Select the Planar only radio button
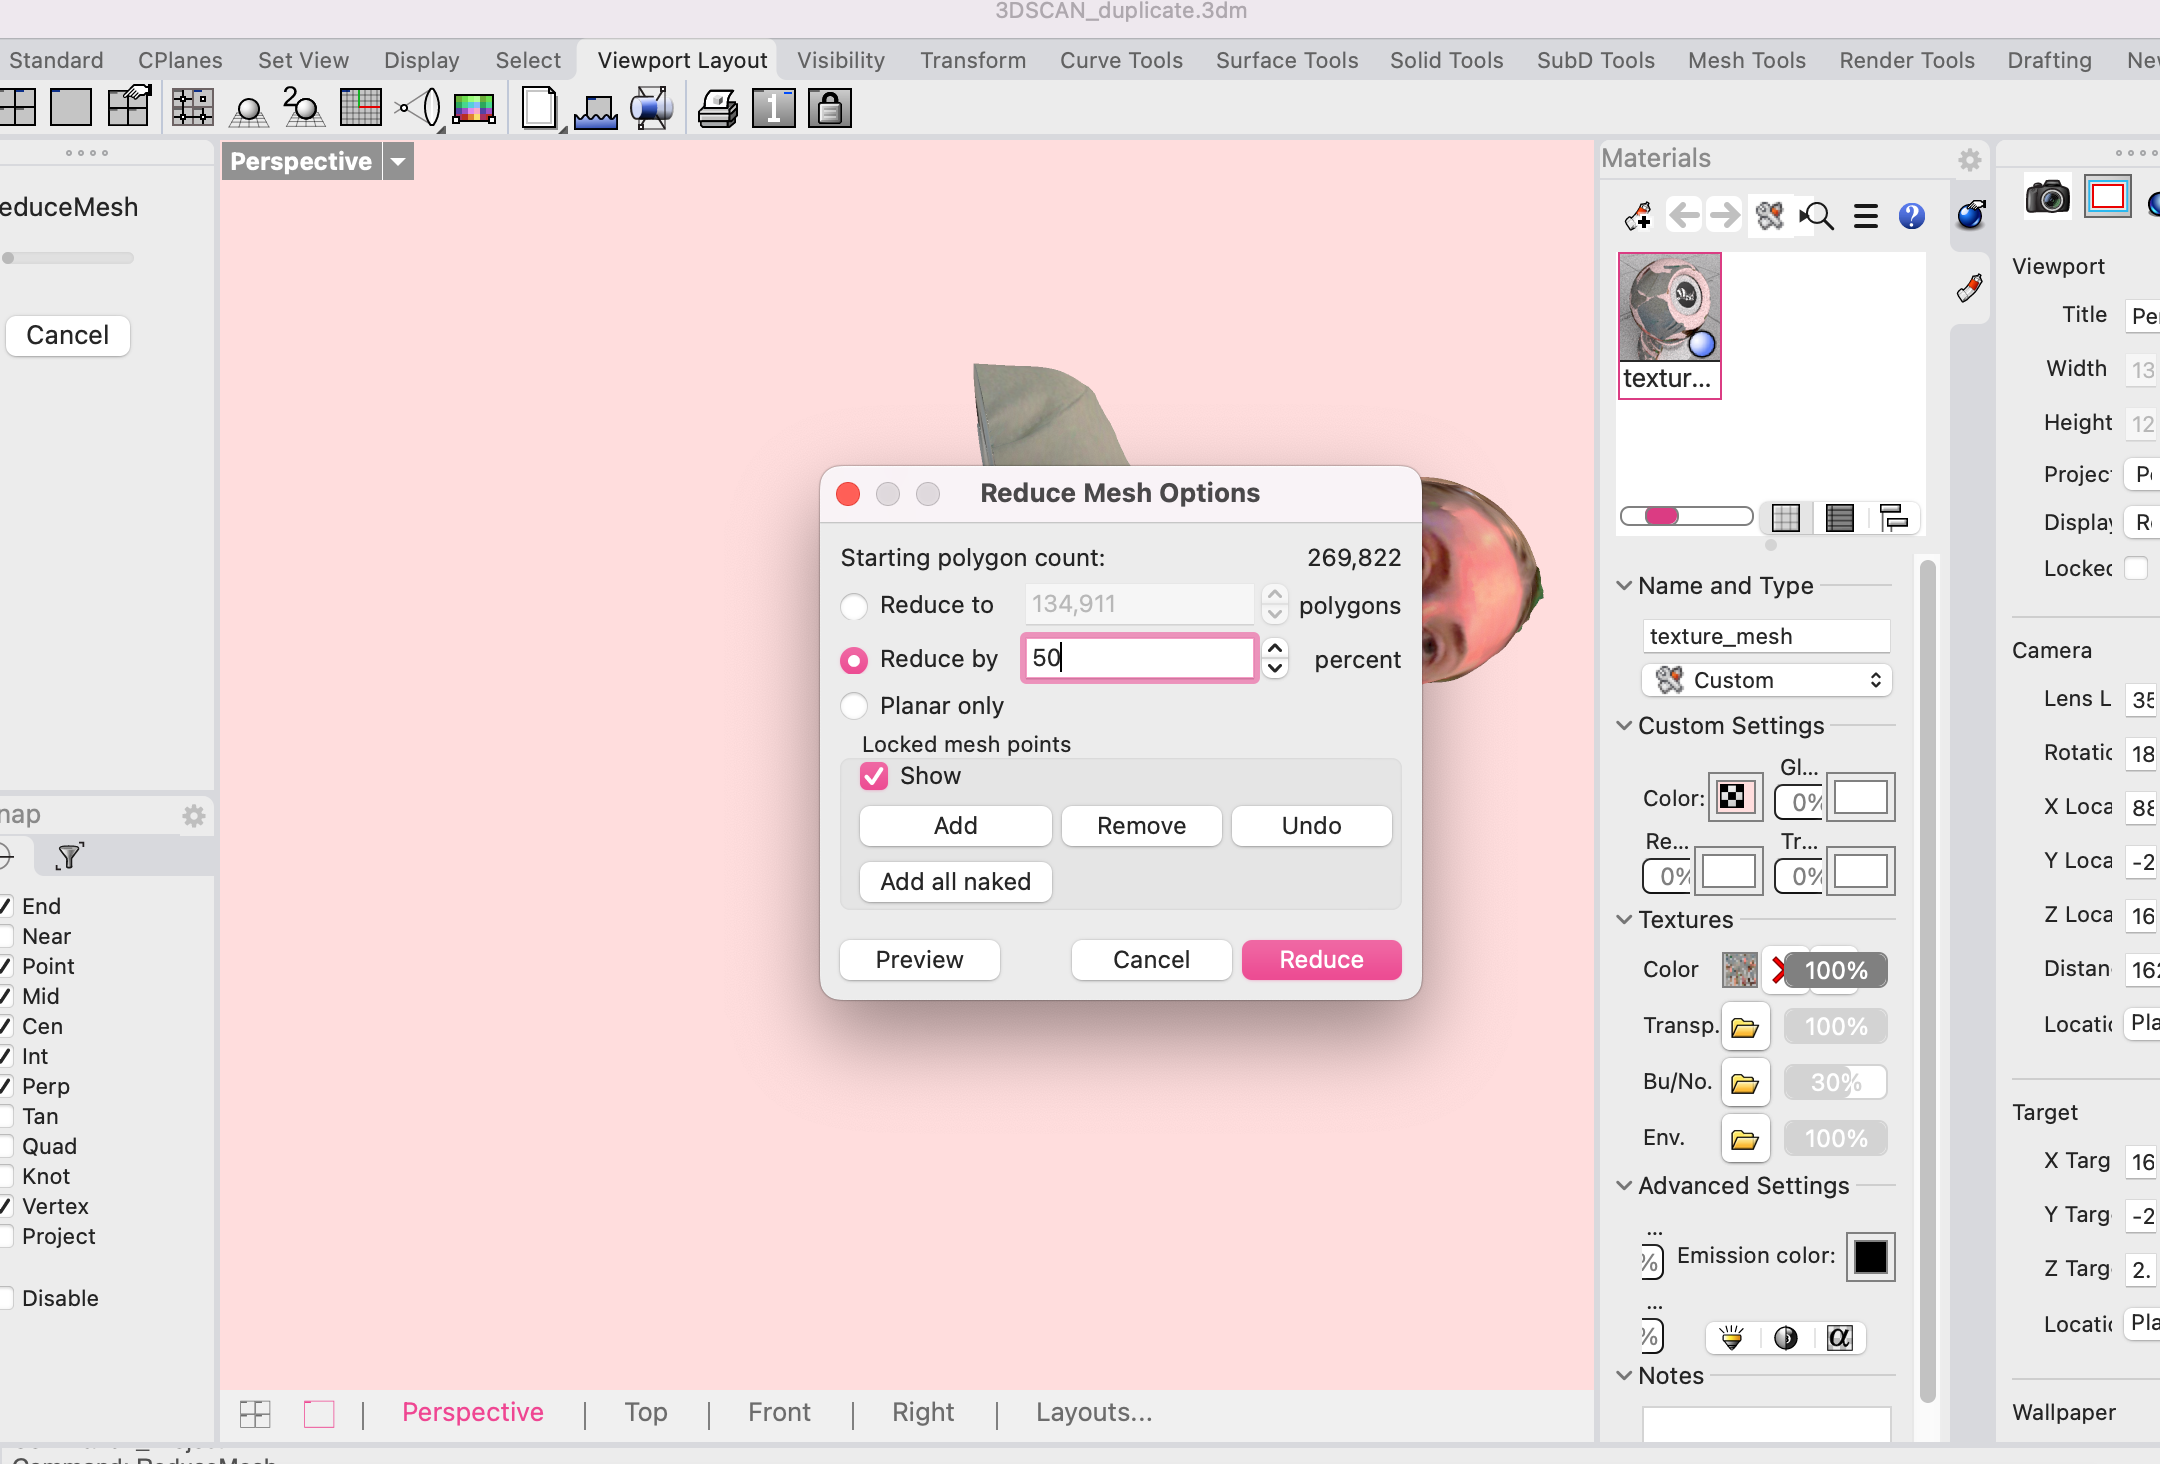Image resolution: width=2160 pixels, height=1464 pixels. click(854, 706)
